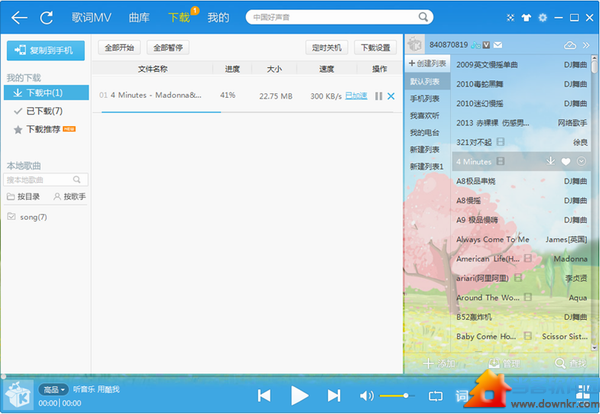Screen dimensions: 600x414
Task: Switch to mini mode icon
Action: tap(510, 18)
